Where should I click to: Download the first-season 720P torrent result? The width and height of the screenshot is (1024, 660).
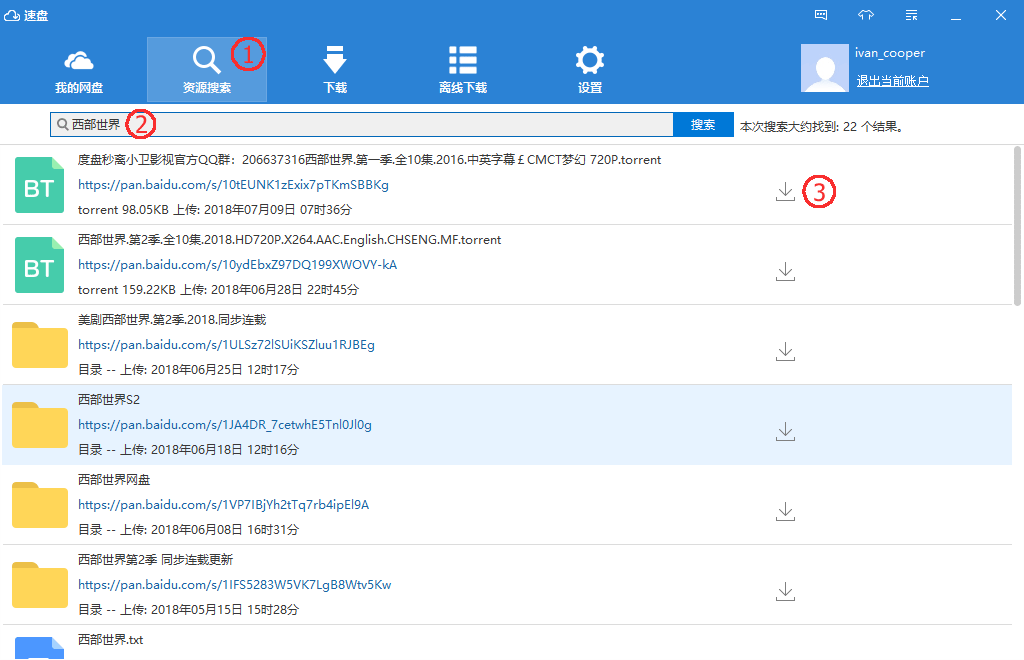[785, 191]
